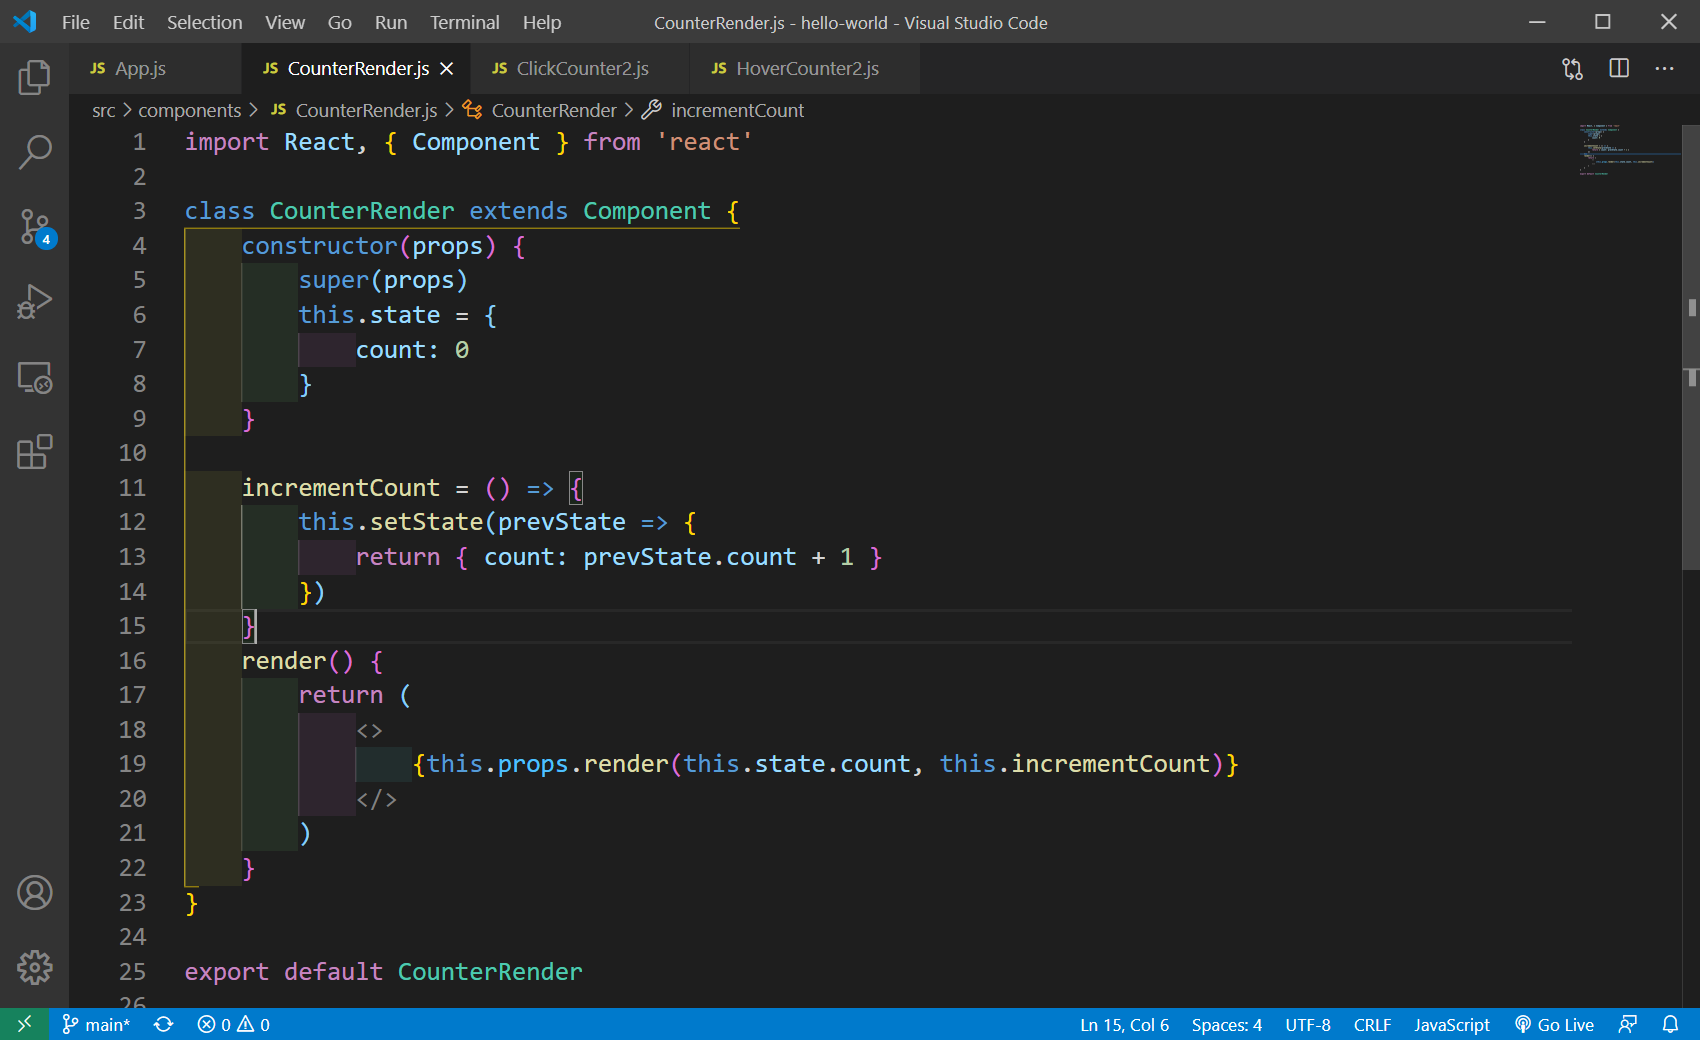
Task: Open the More Actions ellipsis menu
Action: pyautogui.click(x=1664, y=68)
